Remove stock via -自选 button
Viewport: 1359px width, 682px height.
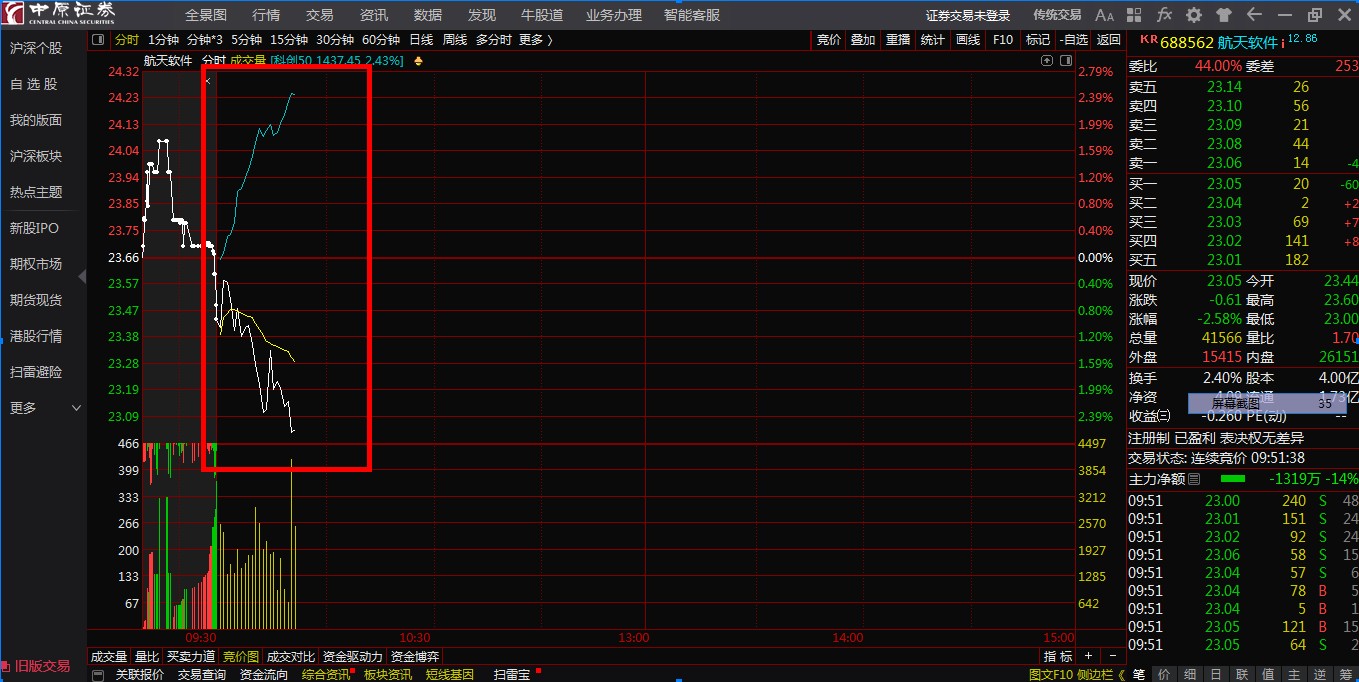click(1073, 40)
